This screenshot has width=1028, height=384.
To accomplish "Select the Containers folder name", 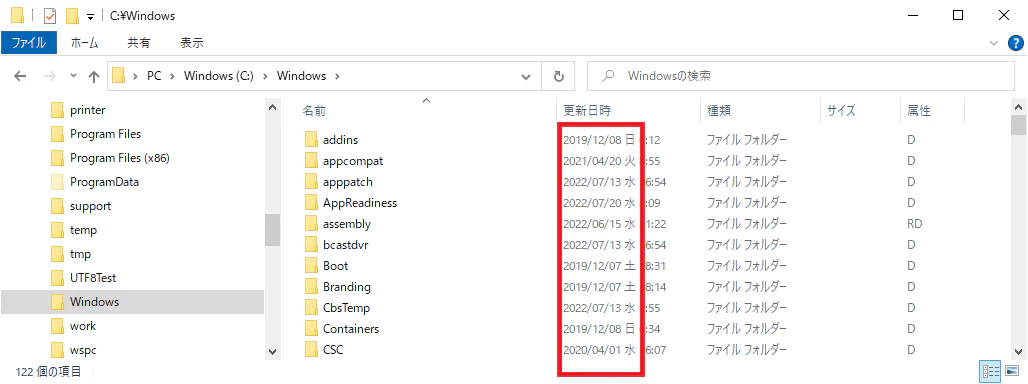I will pyautogui.click(x=351, y=328).
